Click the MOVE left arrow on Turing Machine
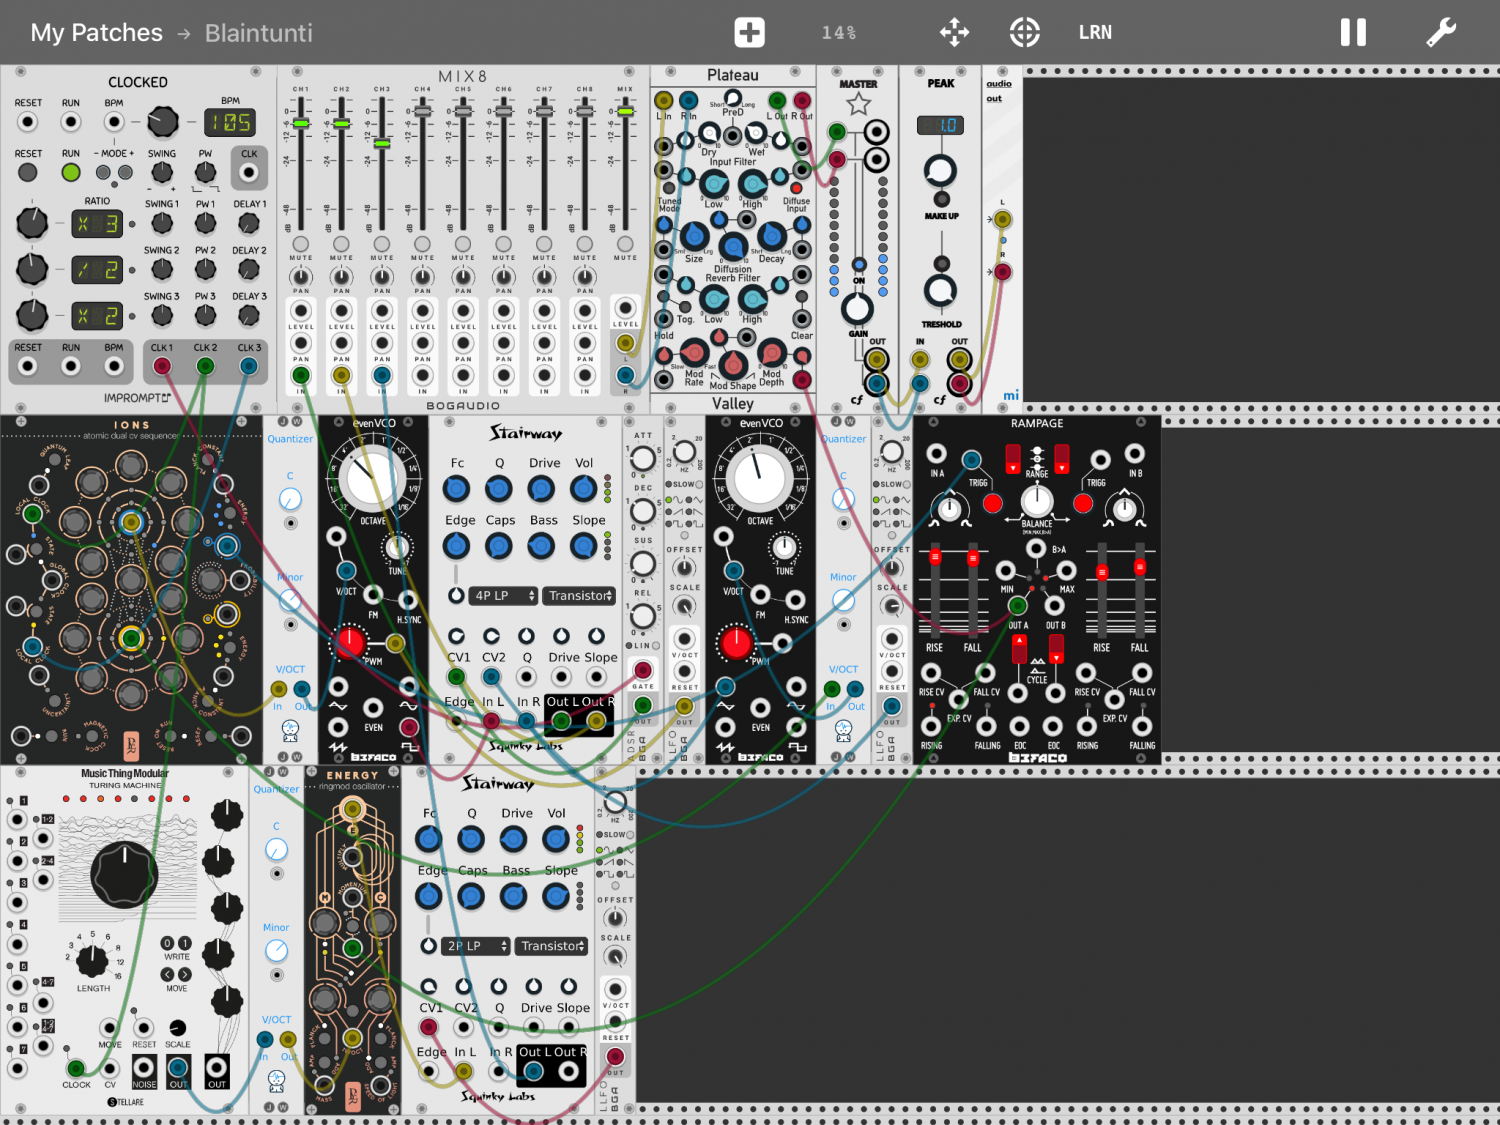Image resolution: width=1500 pixels, height=1125 pixels. [168, 974]
